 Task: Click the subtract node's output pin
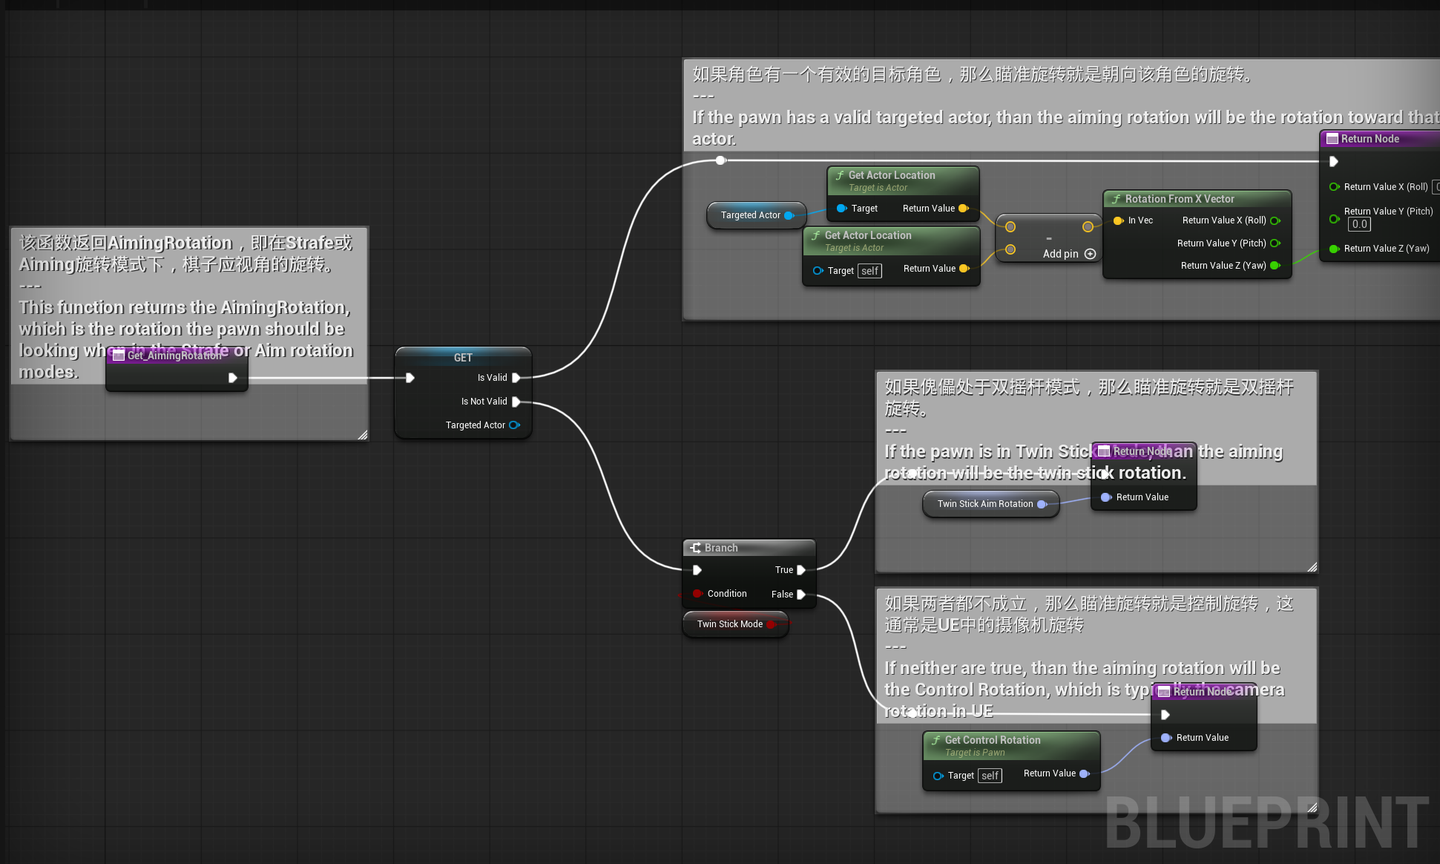tap(1088, 227)
